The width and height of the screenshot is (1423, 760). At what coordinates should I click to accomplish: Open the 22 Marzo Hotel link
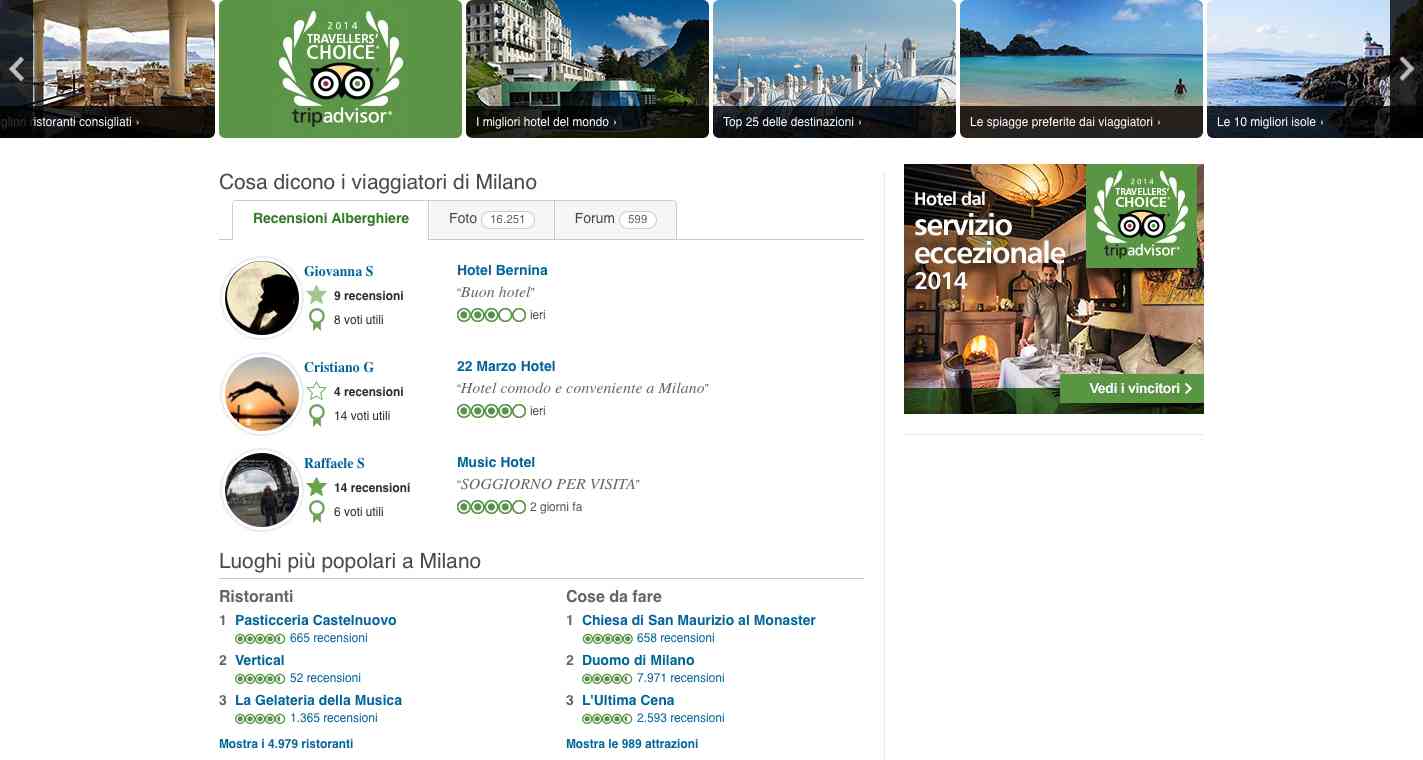(506, 366)
